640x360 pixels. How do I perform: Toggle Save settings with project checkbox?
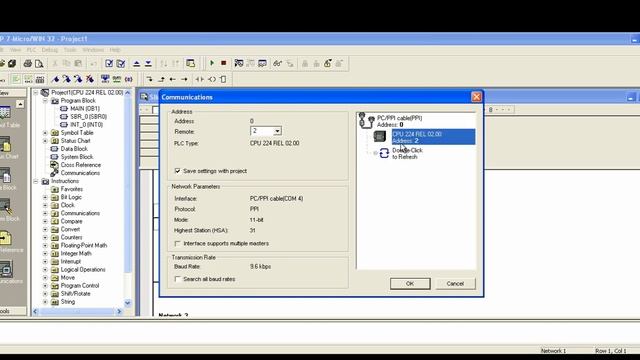(x=177, y=171)
